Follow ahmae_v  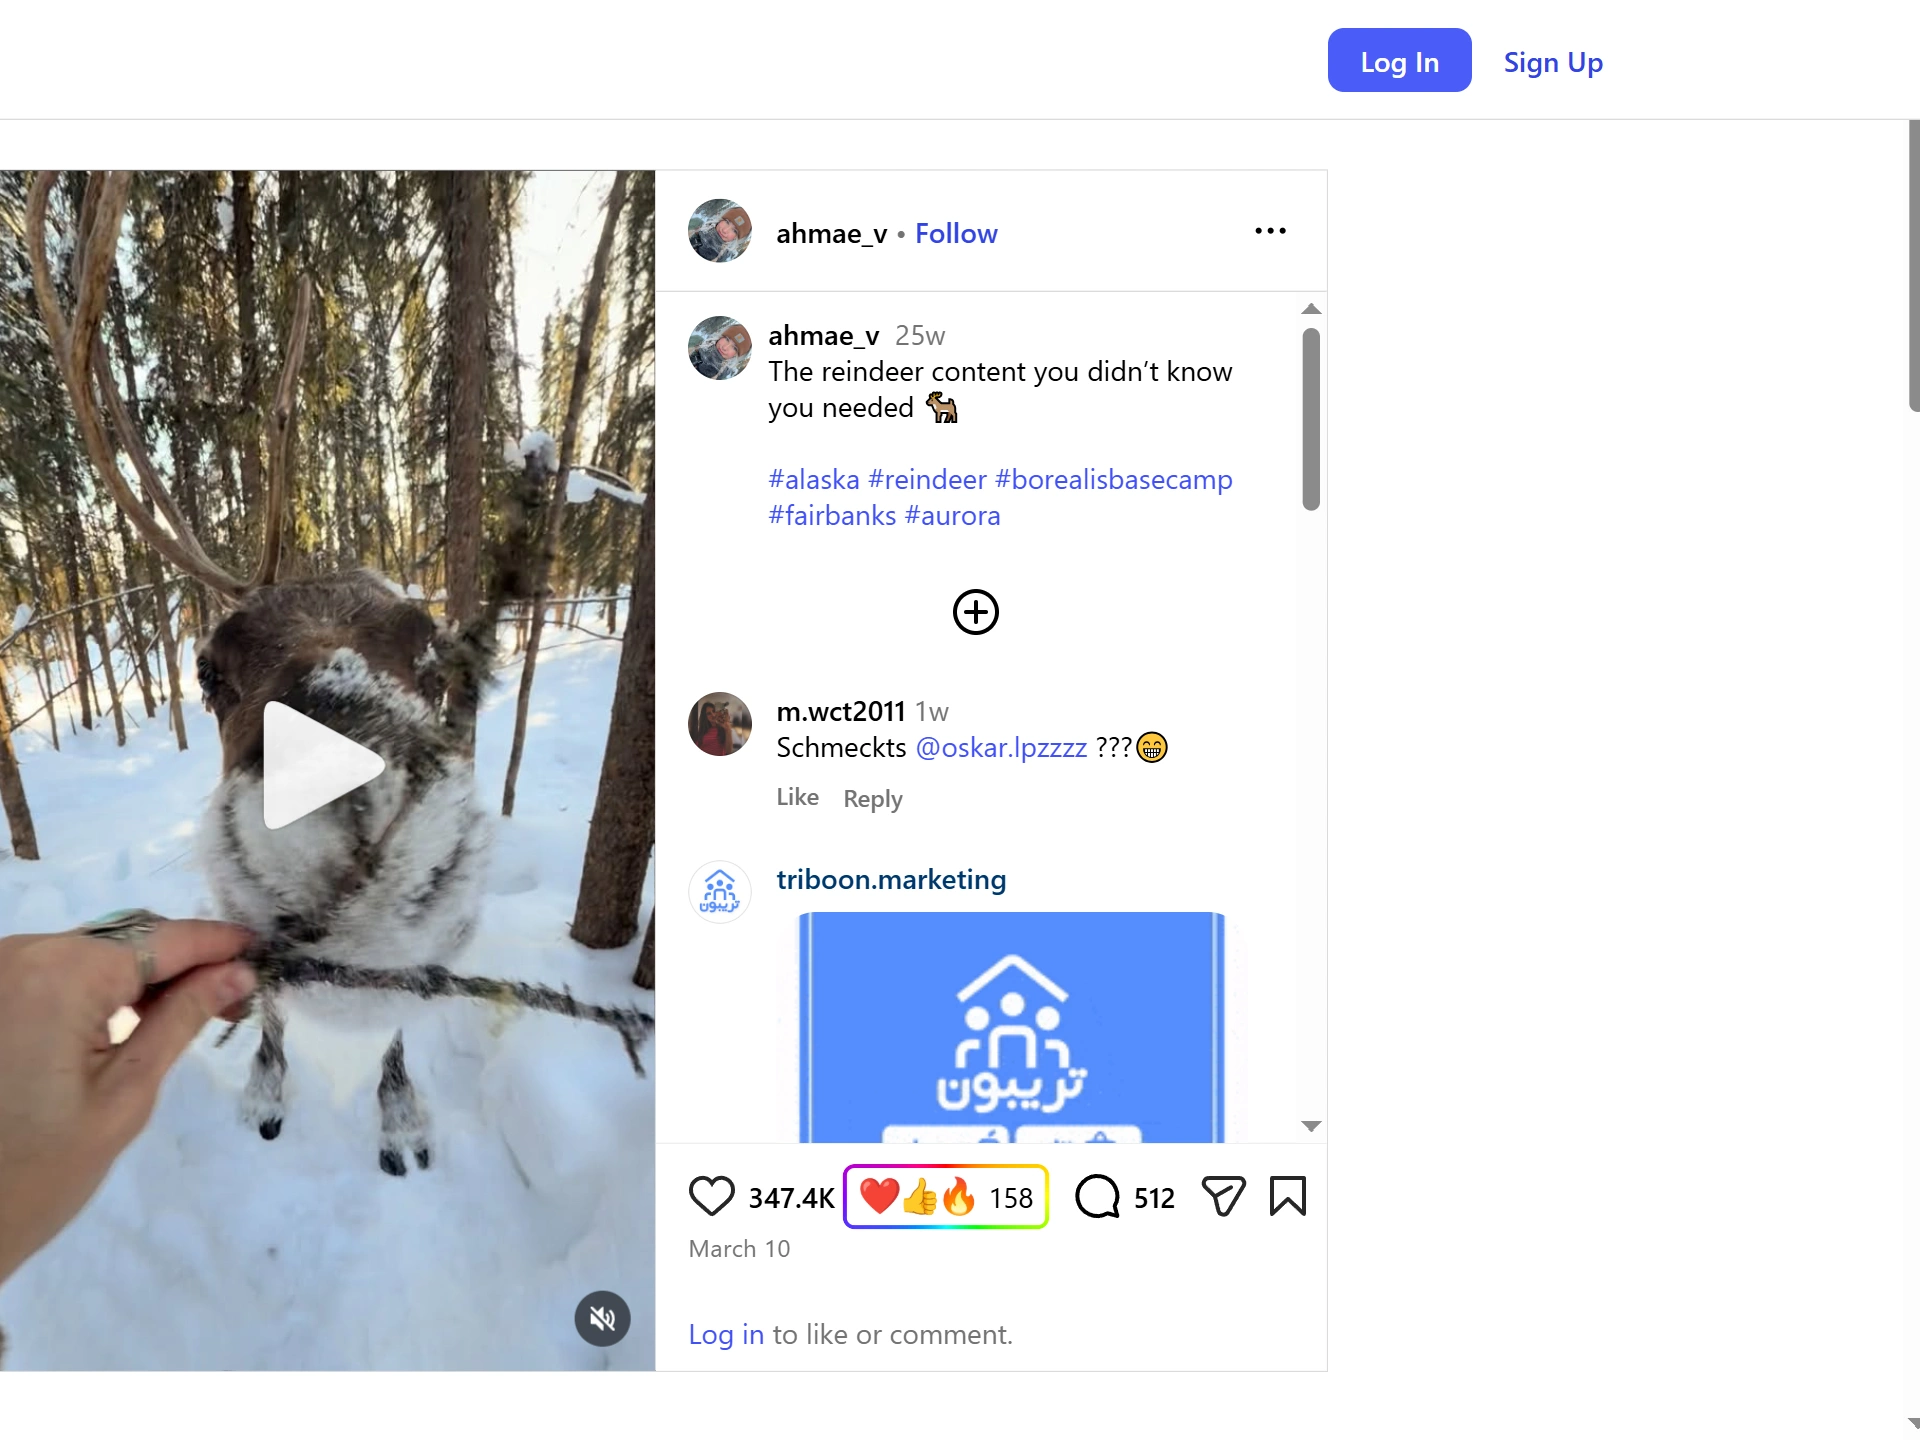[956, 233]
